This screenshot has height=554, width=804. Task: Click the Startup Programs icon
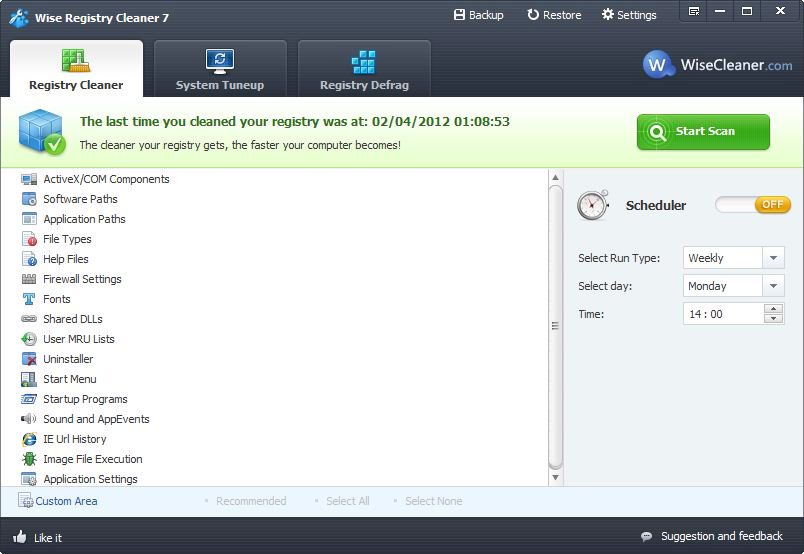[x=29, y=399]
